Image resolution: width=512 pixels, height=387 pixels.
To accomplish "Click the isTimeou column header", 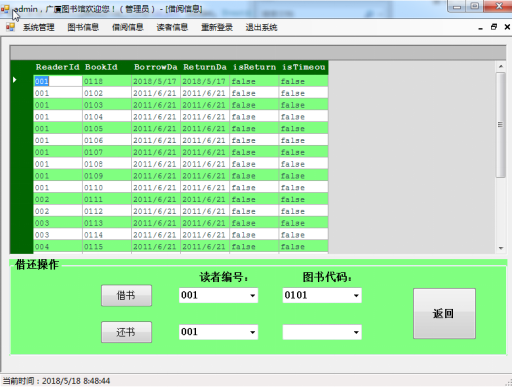I will [x=303, y=67].
